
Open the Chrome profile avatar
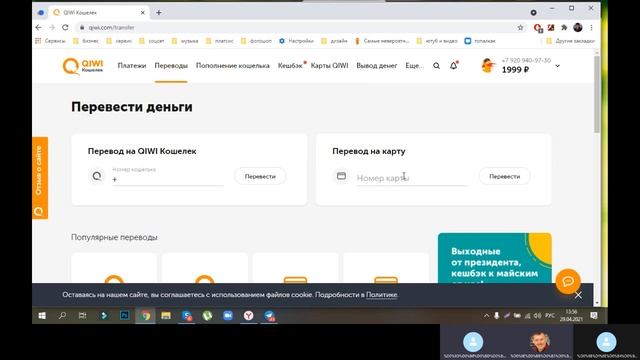578,27
